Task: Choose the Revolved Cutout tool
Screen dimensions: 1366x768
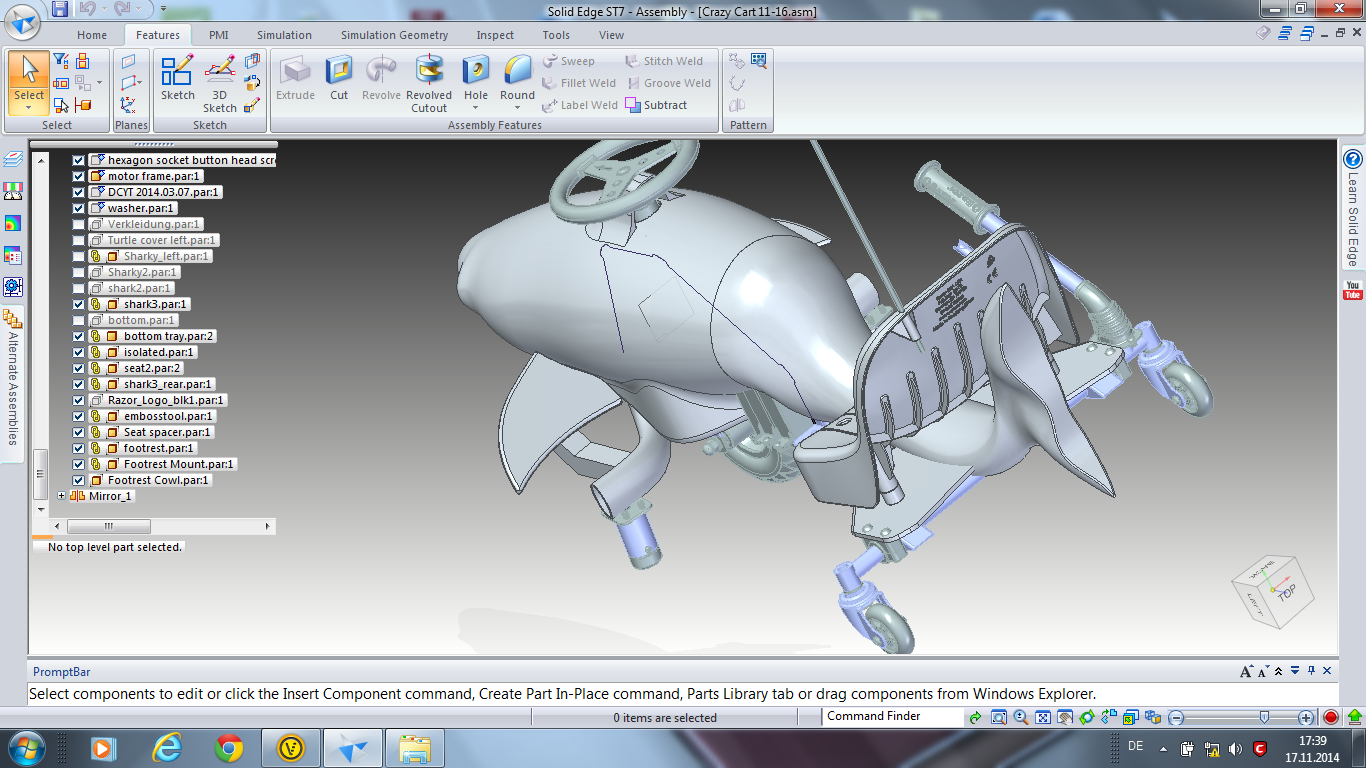Action: (x=429, y=84)
